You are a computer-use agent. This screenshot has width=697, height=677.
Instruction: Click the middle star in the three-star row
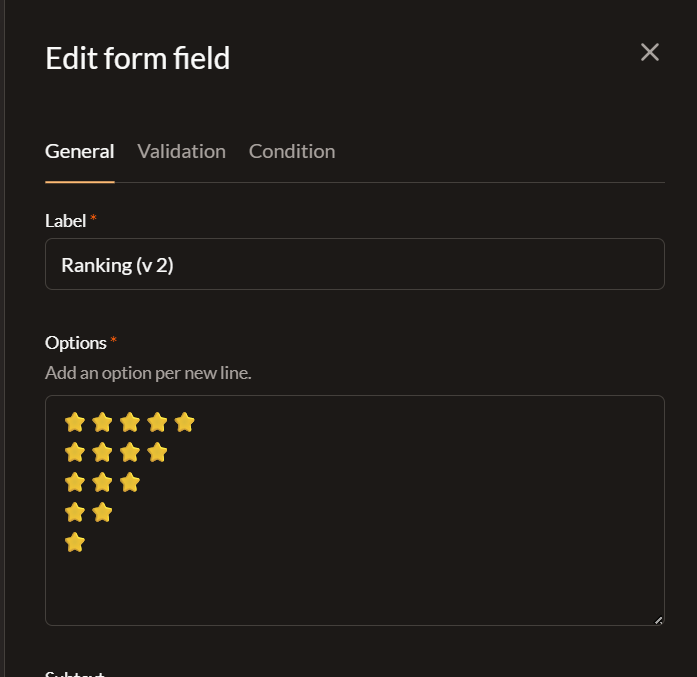(x=102, y=483)
